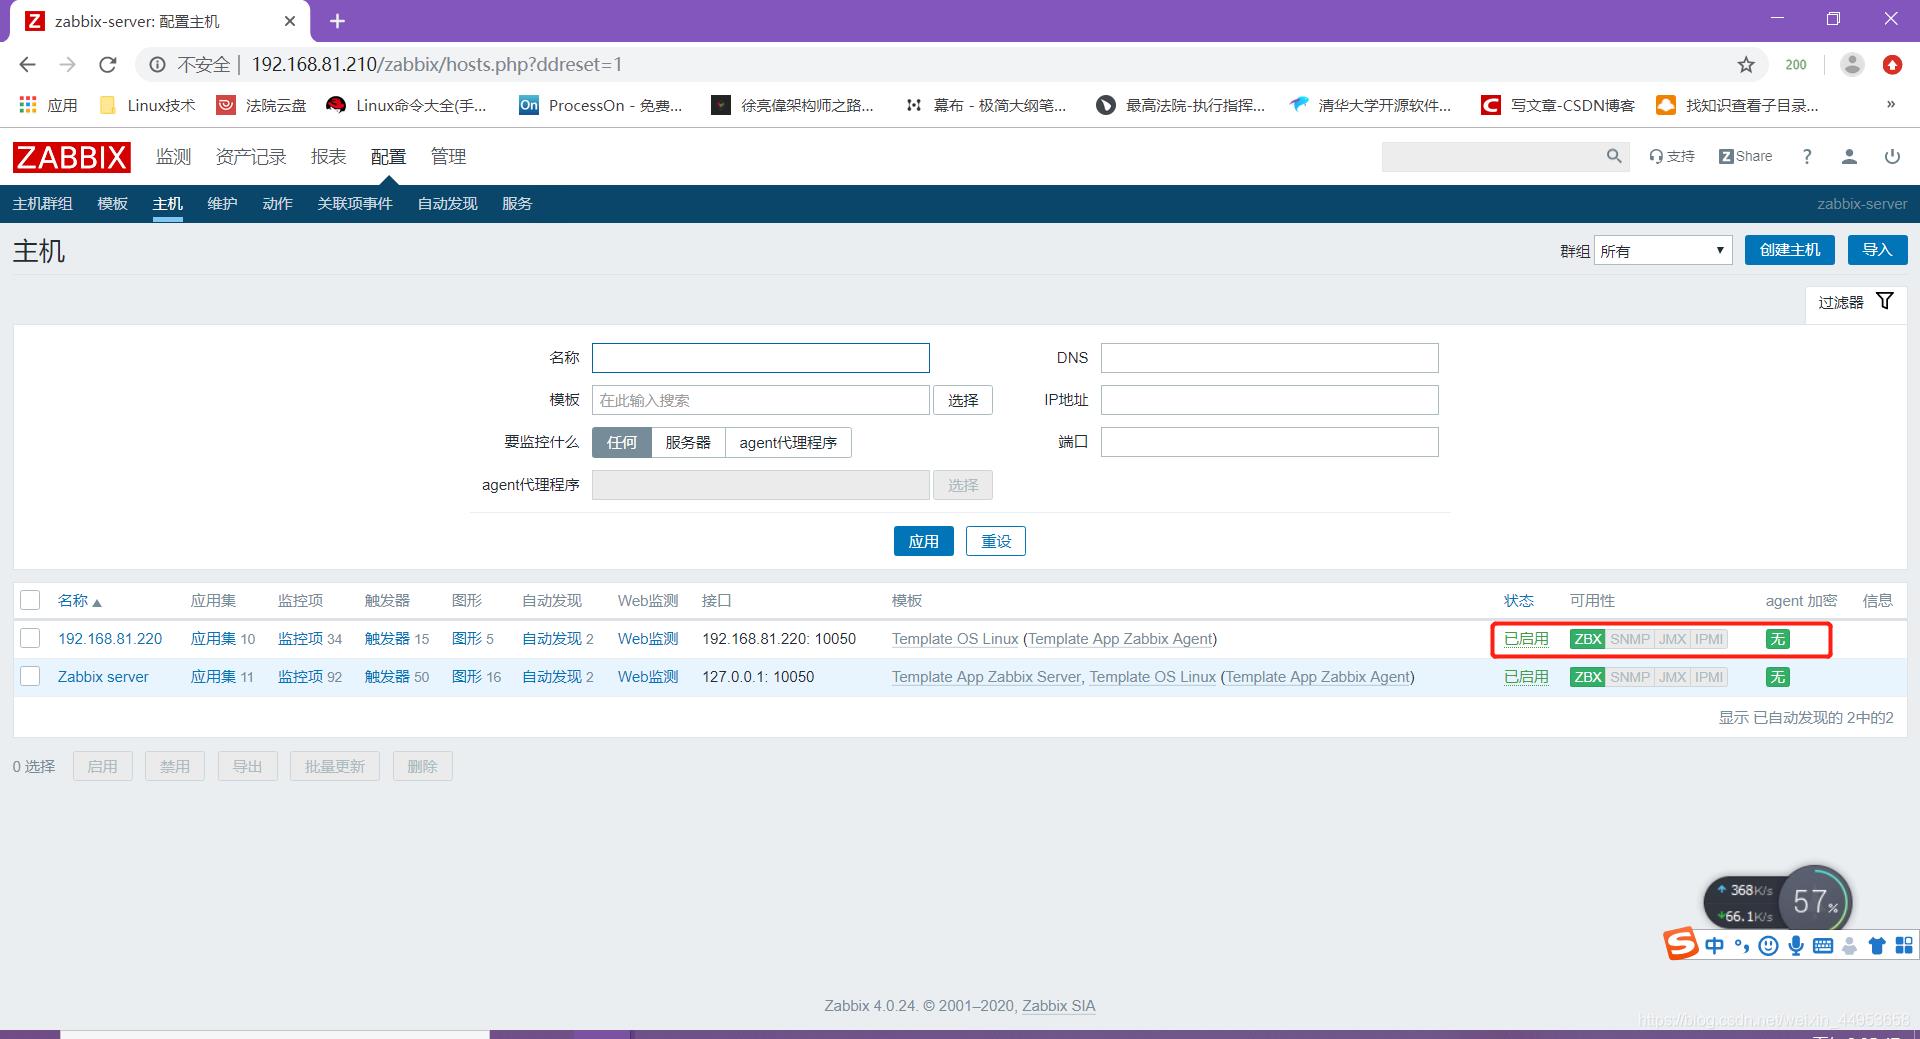Click 选择 button next to template field
The height and width of the screenshot is (1039, 1920).
963,400
